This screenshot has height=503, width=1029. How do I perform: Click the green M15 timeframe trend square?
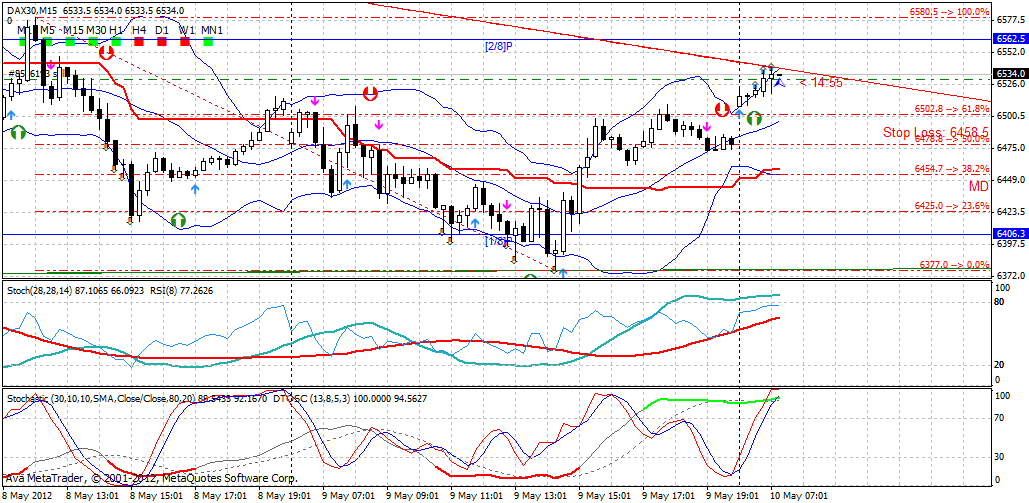[69, 41]
